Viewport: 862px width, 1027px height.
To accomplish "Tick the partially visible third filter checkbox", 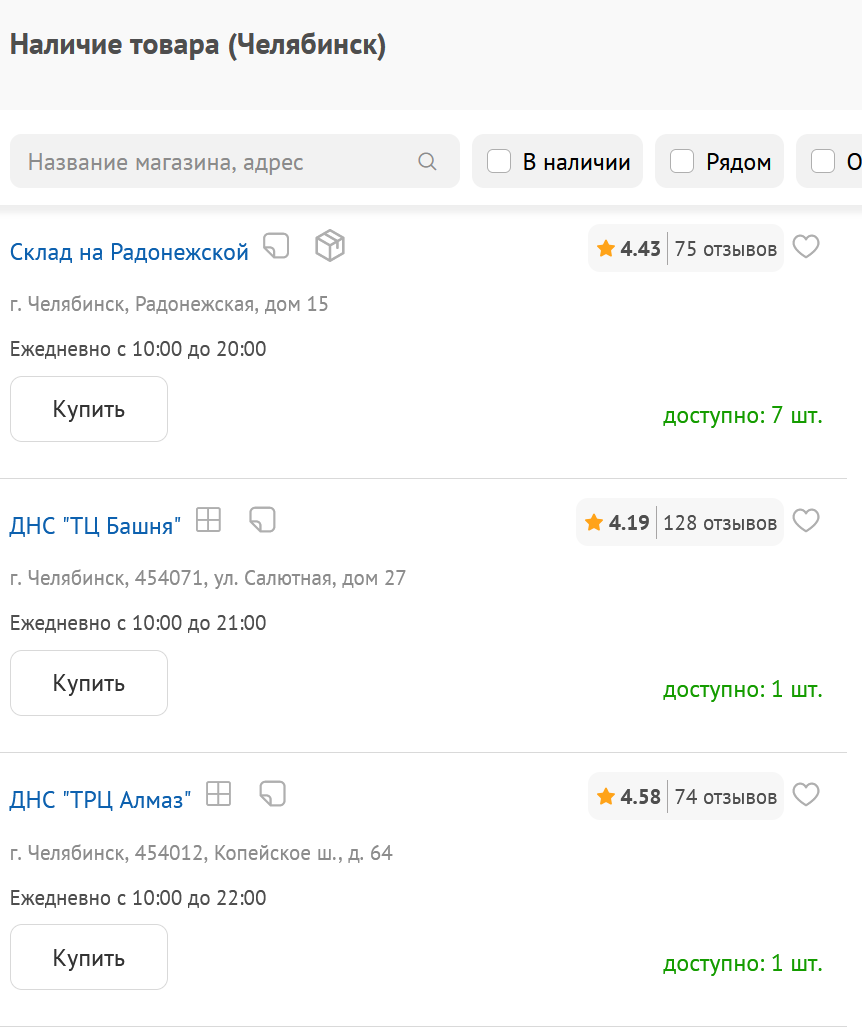I will 823,161.
